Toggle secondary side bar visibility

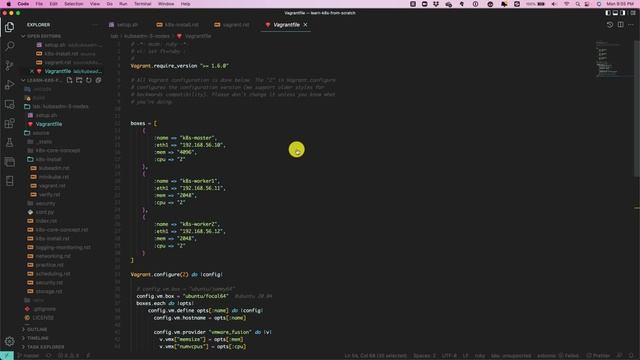tap(622, 13)
